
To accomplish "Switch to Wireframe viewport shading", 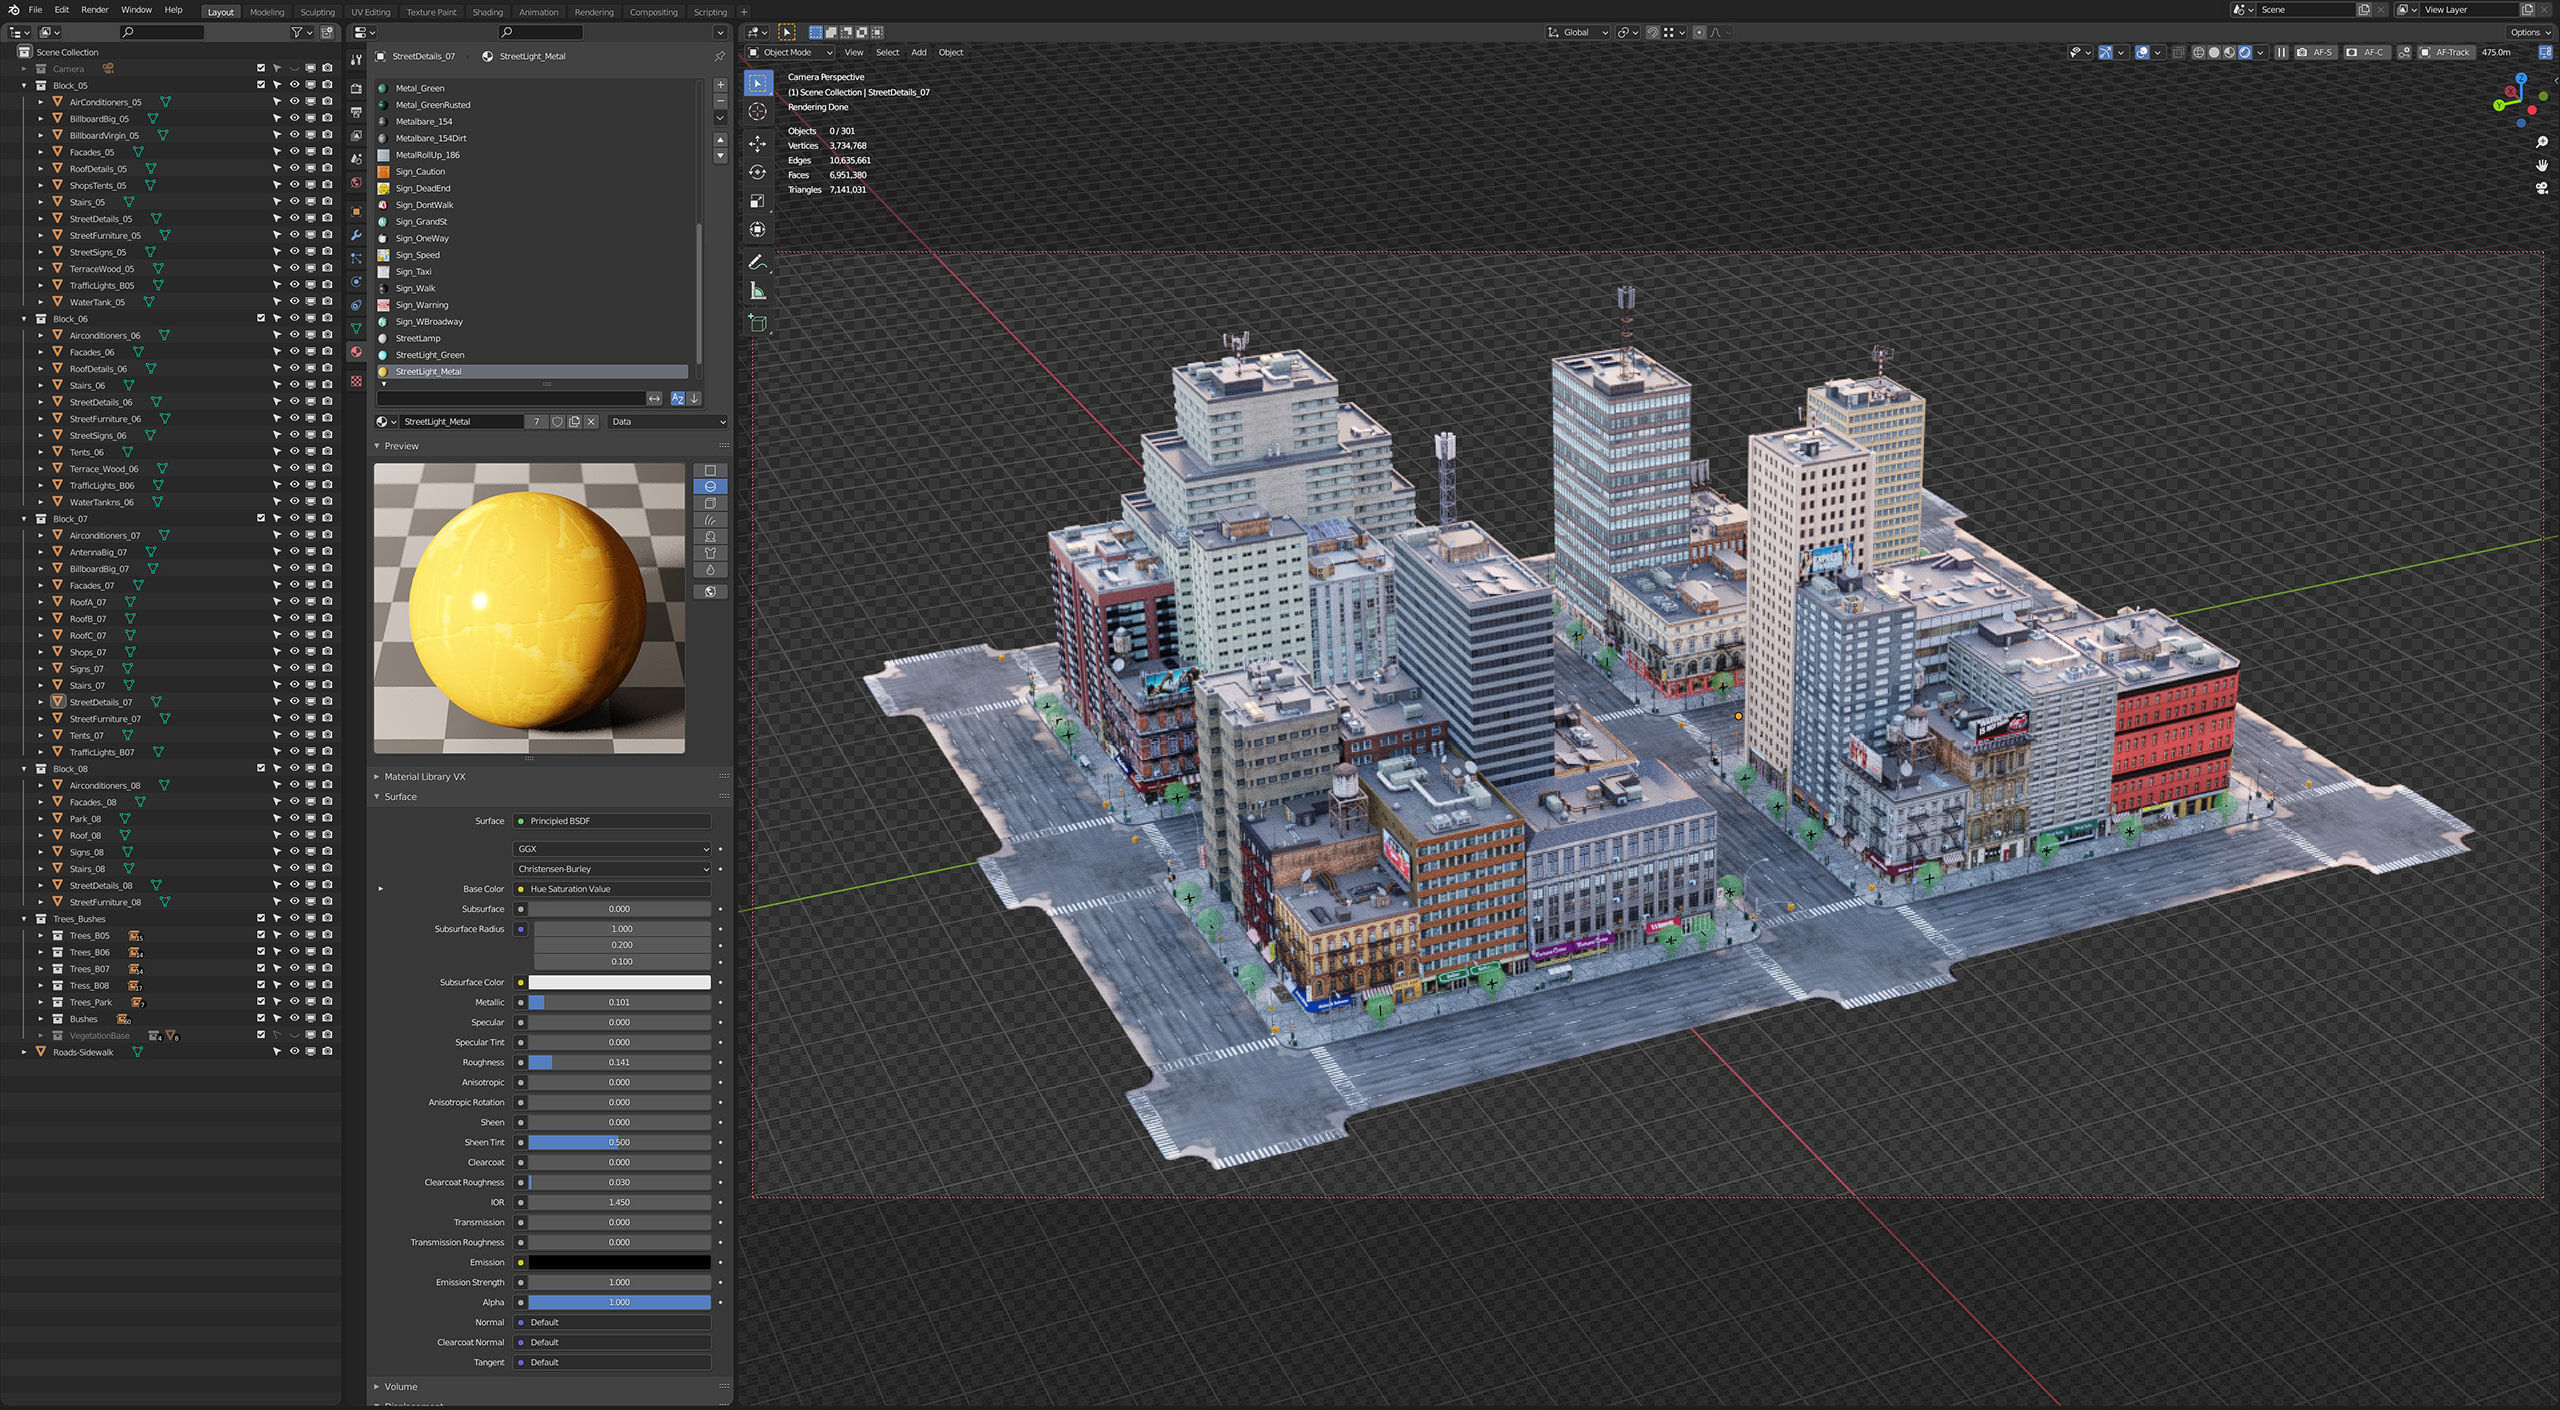I will coord(2198,52).
